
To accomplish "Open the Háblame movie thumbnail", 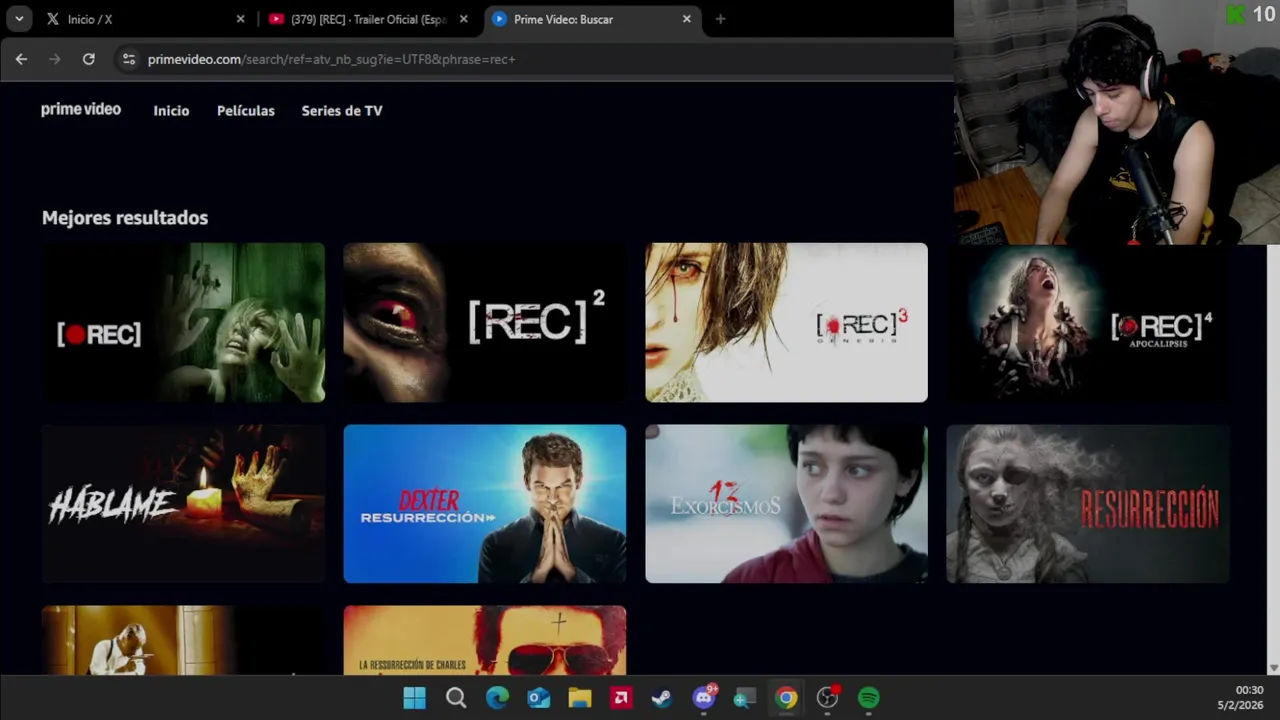I will pyautogui.click(x=183, y=503).
